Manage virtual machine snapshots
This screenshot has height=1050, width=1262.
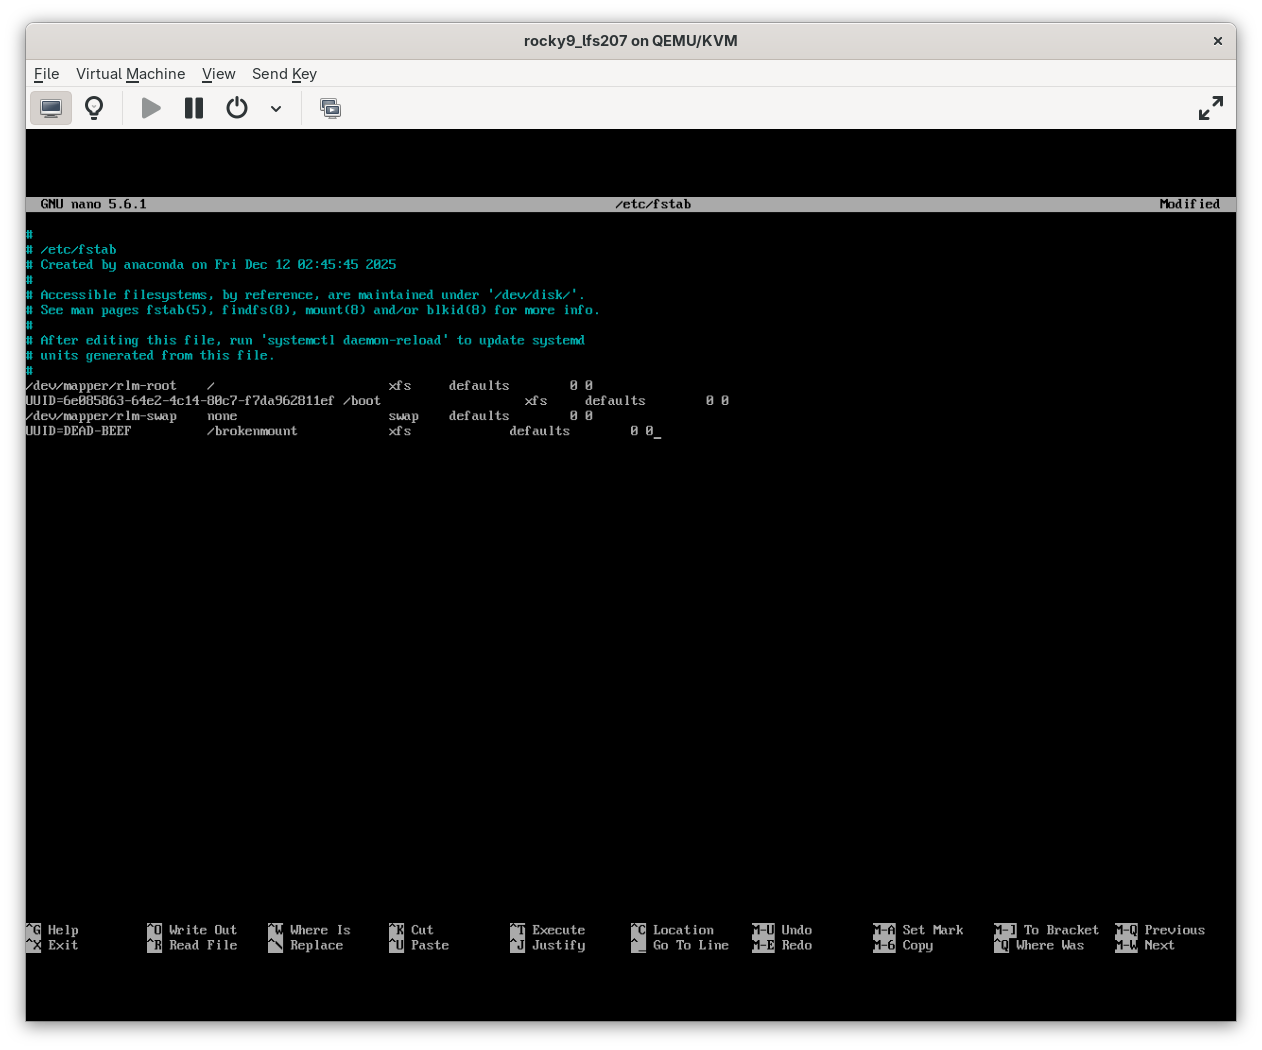tap(330, 107)
